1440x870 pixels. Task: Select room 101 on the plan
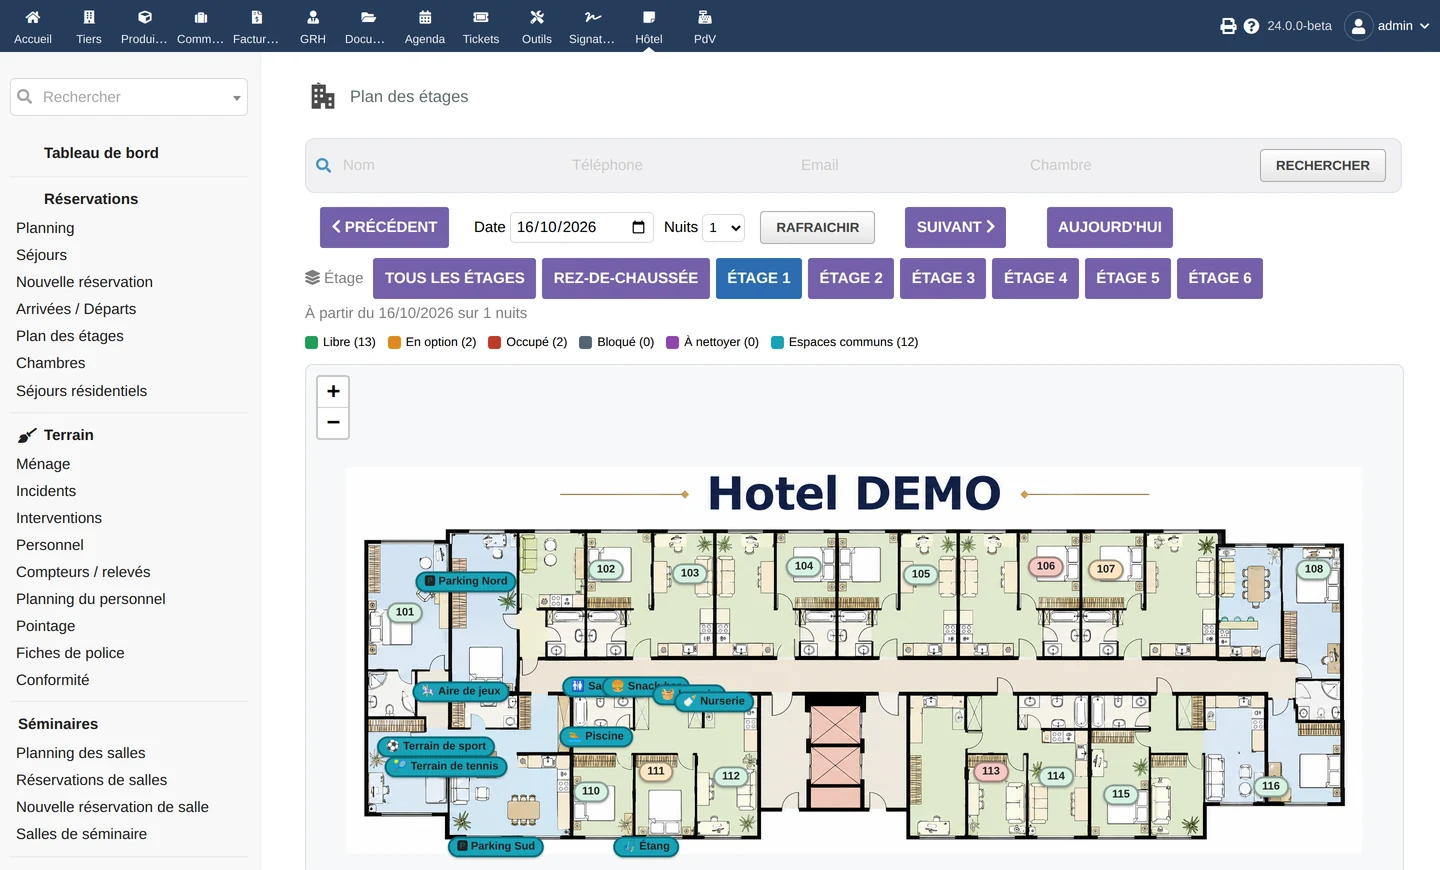tap(405, 612)
